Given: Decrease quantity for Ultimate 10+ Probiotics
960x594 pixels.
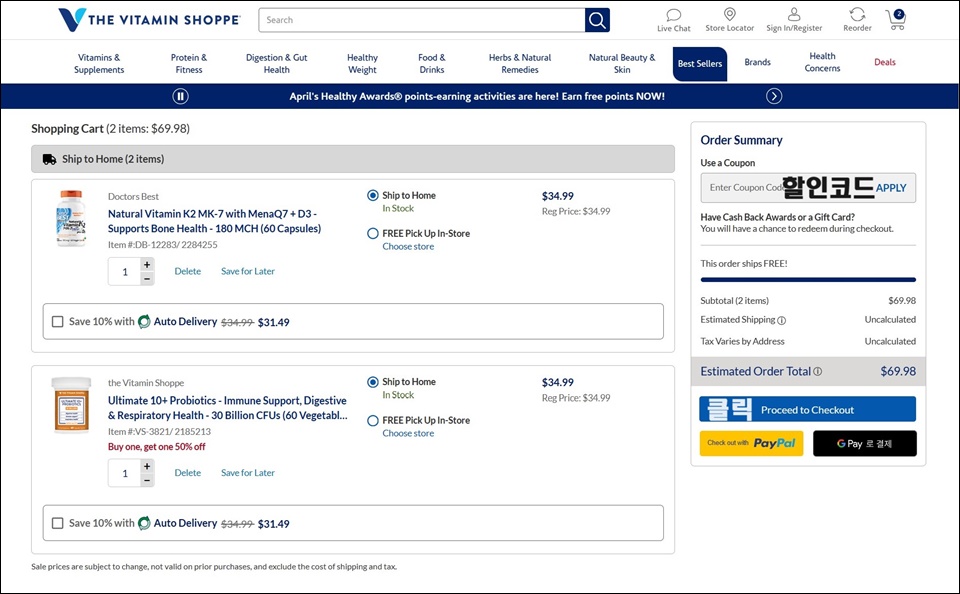Looking at the screenshot, I should pyautogui.click(x=147, y=481).
